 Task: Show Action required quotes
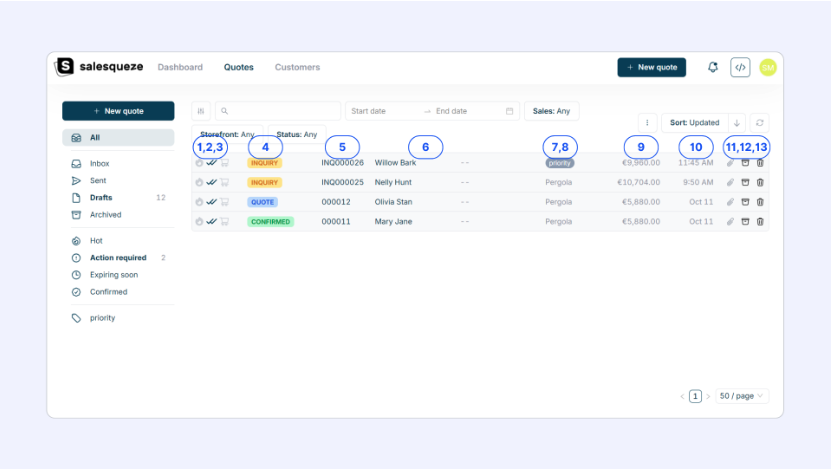pyautogui.click(x=118, y=258)
